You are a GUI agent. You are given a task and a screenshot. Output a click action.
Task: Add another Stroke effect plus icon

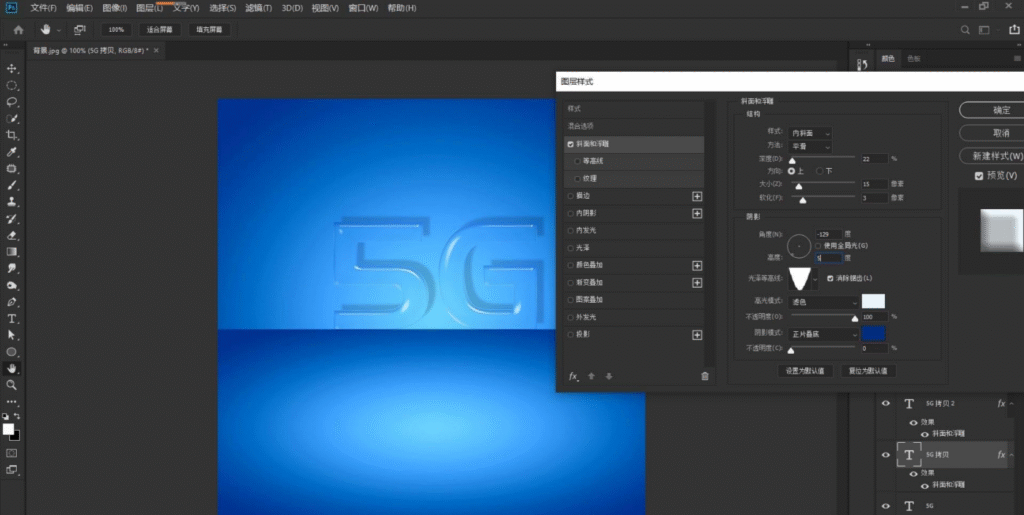[697, 196]
